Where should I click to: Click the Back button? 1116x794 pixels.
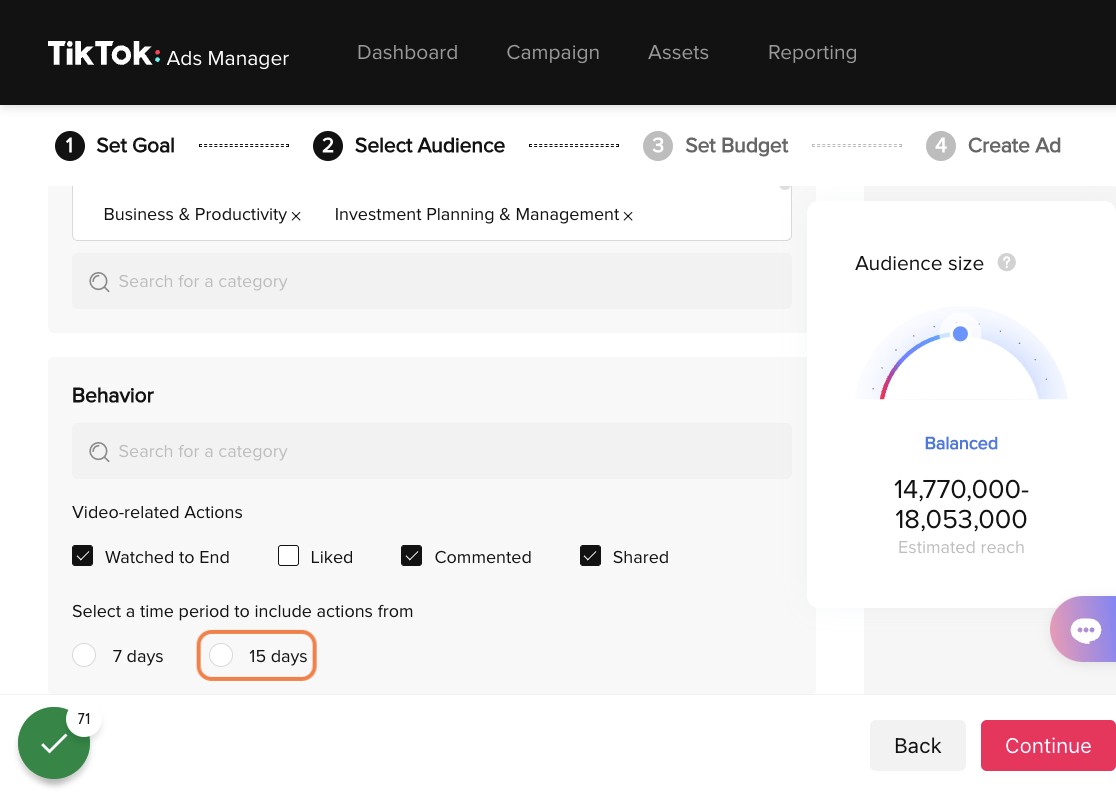pyautogui.click(x=917, y=746)
